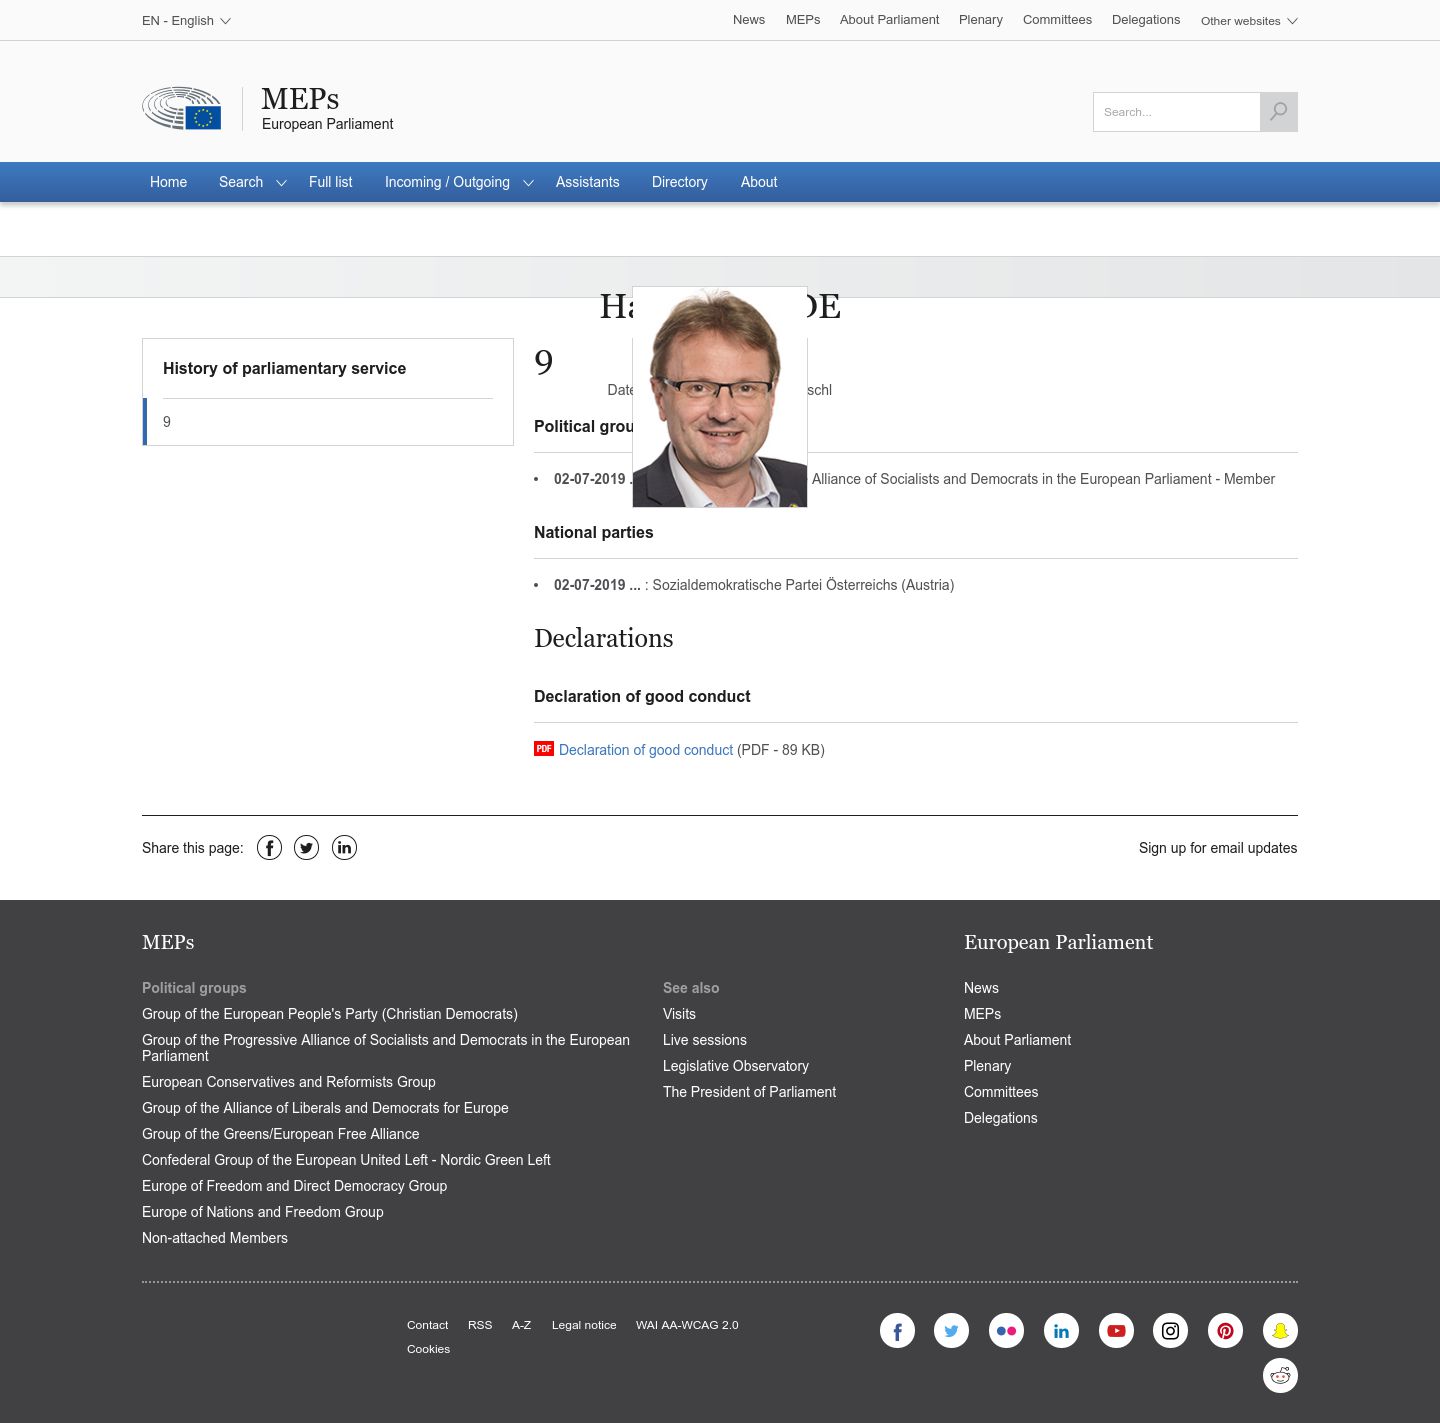The width and height of the screenshot is (1440, 1423).
Task: Click footer Contact link
Action: (427, 1325)
